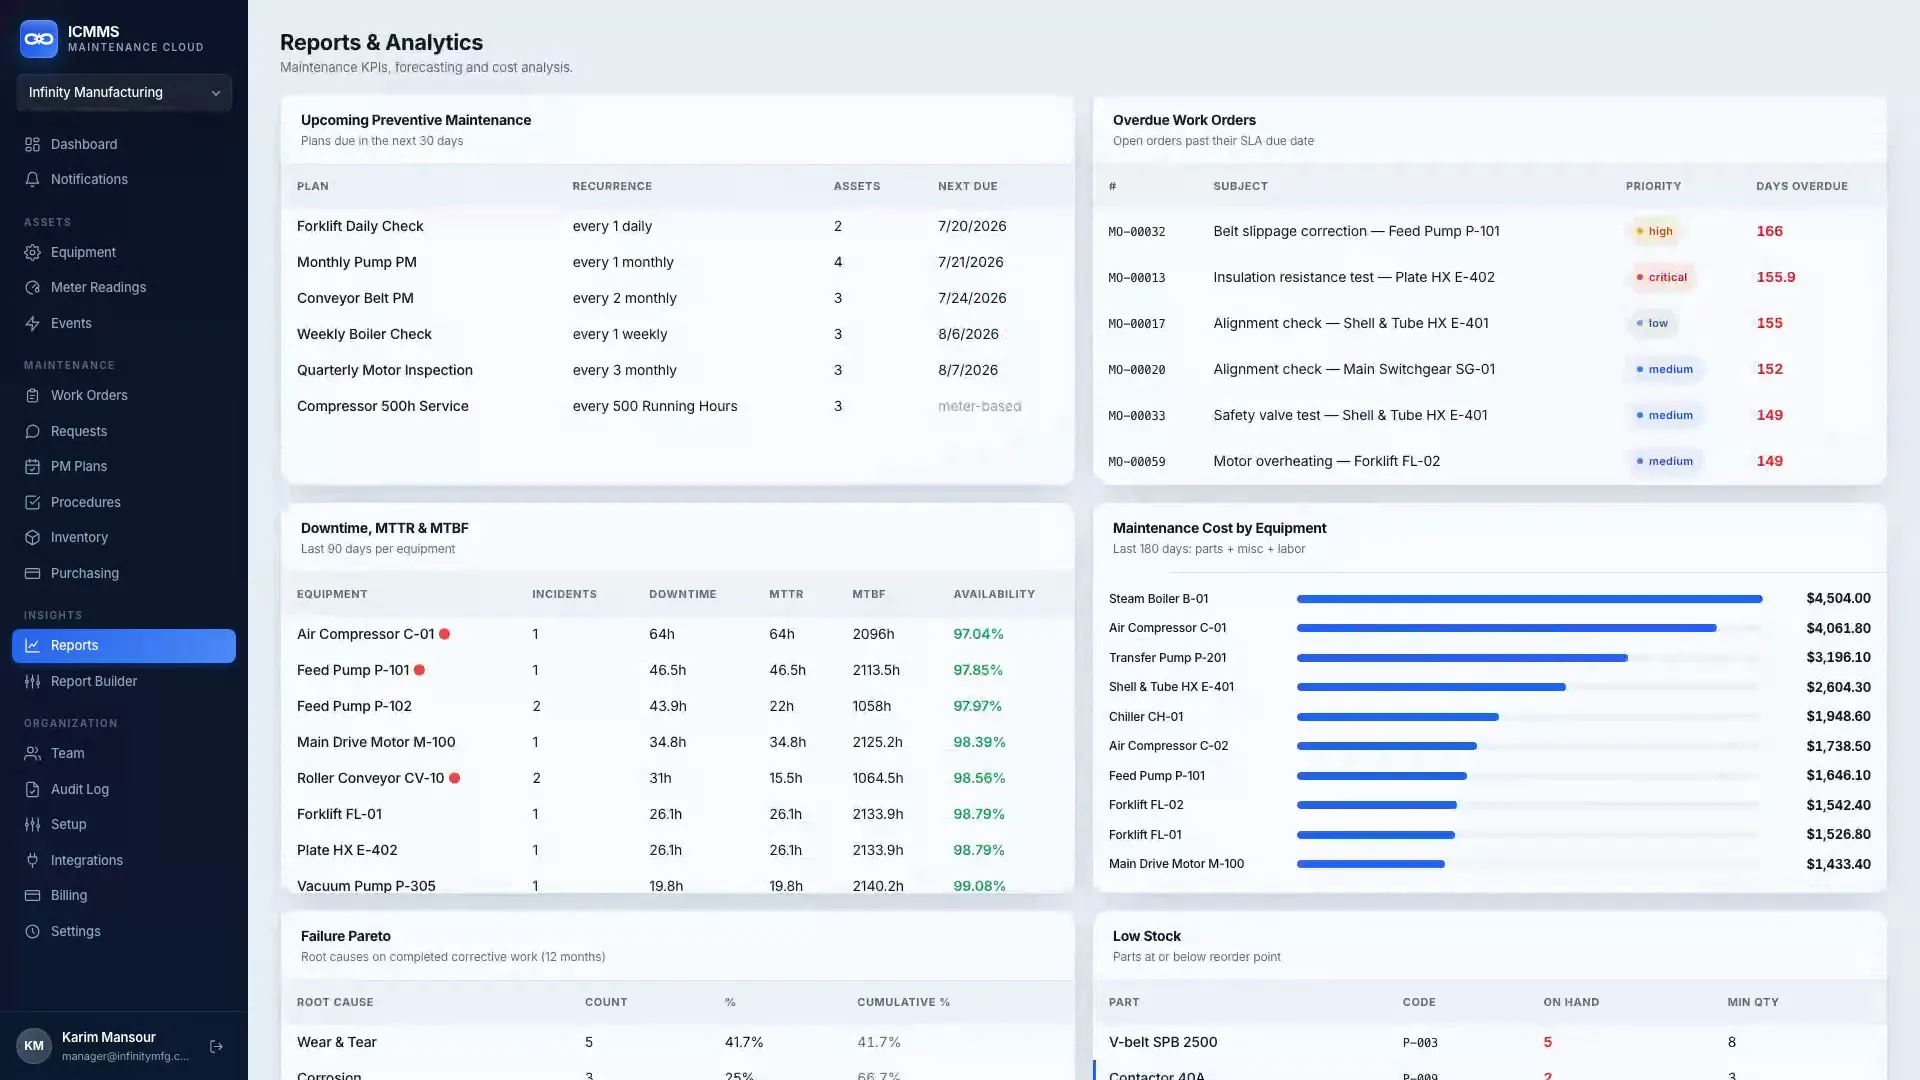Click the Events lightning bolt icon
The height and width of the screenshot is (1080, 1920).
tap(32, 323)
